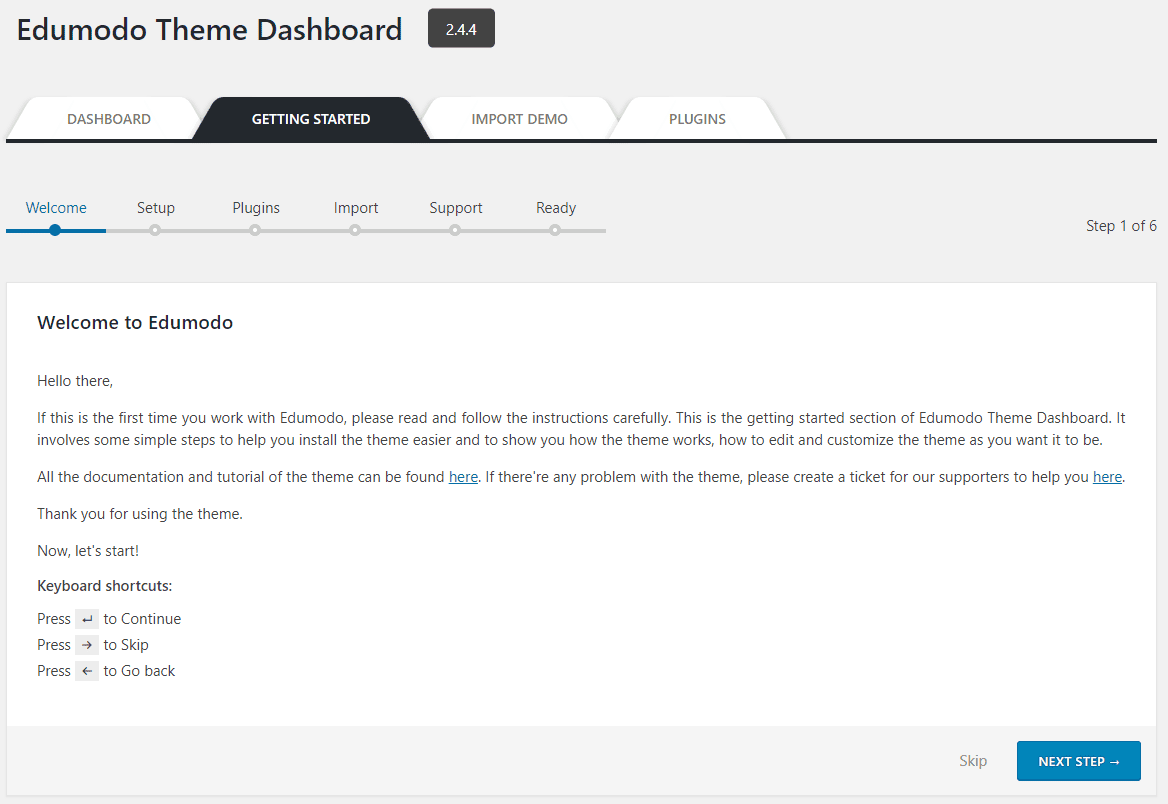Click the Welcome step indicator dot
Screen dimensions: 1168x804
(x=55, y=230)
